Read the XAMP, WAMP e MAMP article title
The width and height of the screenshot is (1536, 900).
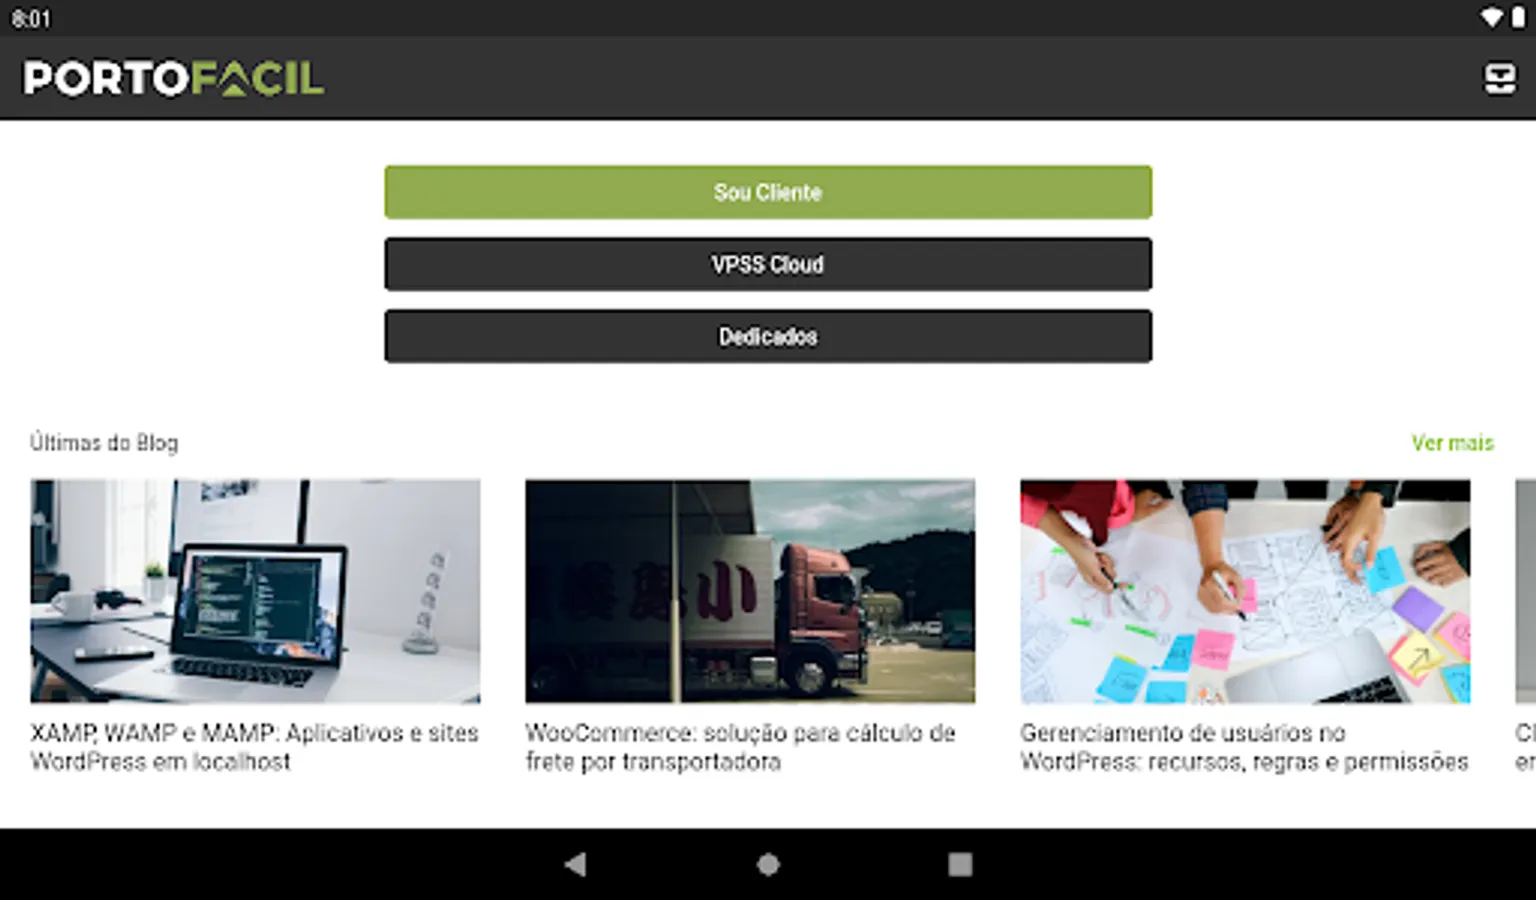(254, 747)
